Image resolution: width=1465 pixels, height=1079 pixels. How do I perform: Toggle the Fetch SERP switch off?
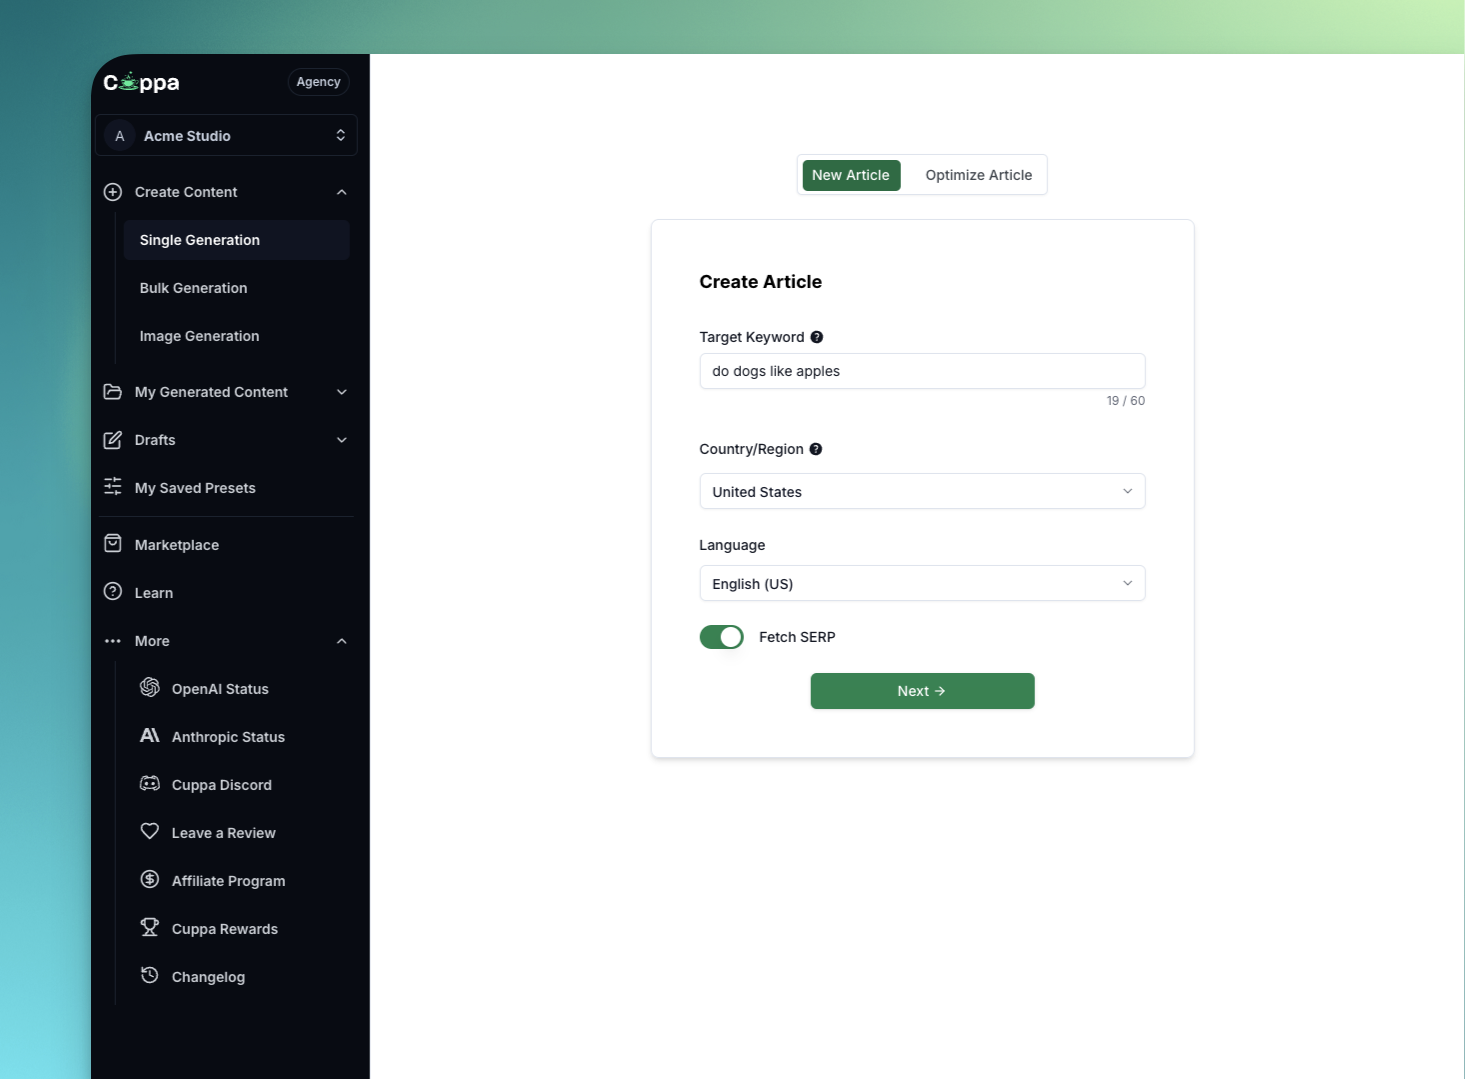point(721,637)
